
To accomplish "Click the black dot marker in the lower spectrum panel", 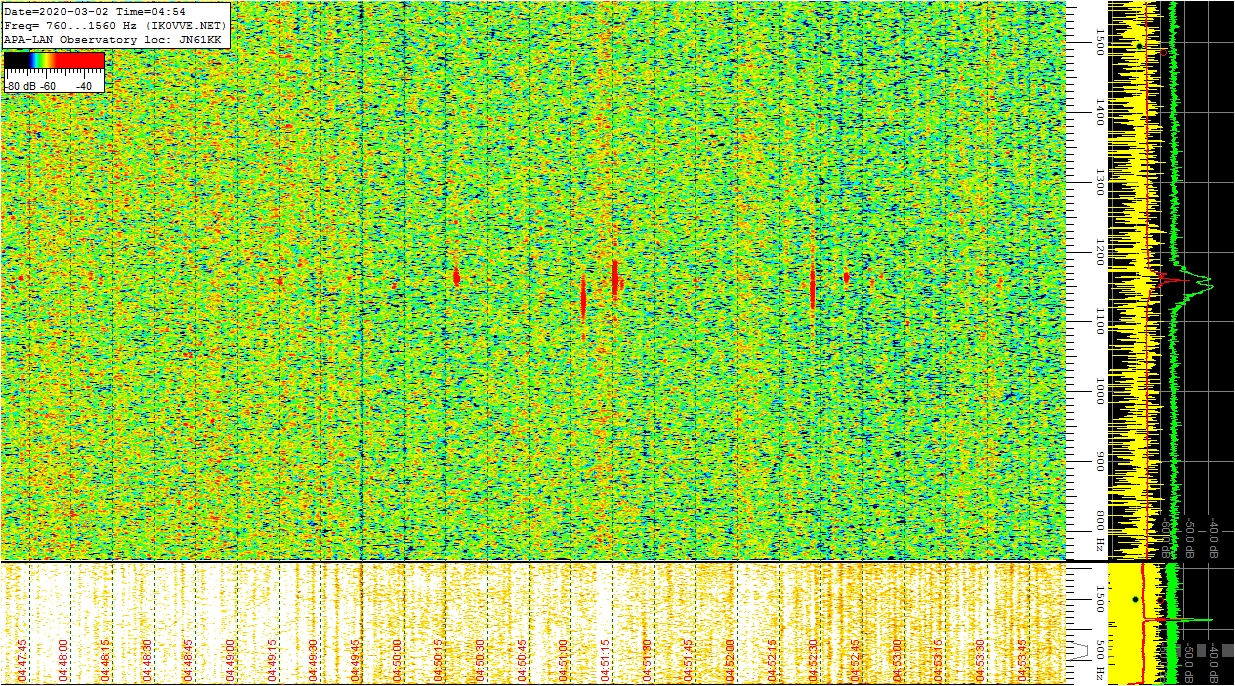I will coord(1135,600).
